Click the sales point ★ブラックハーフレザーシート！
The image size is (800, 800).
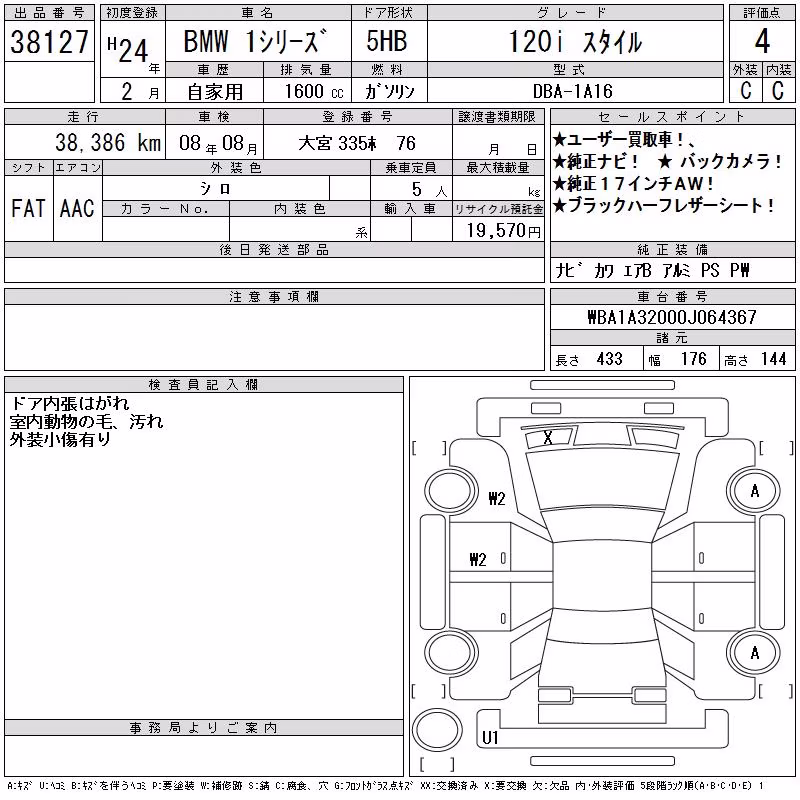(x=663, y=205)
